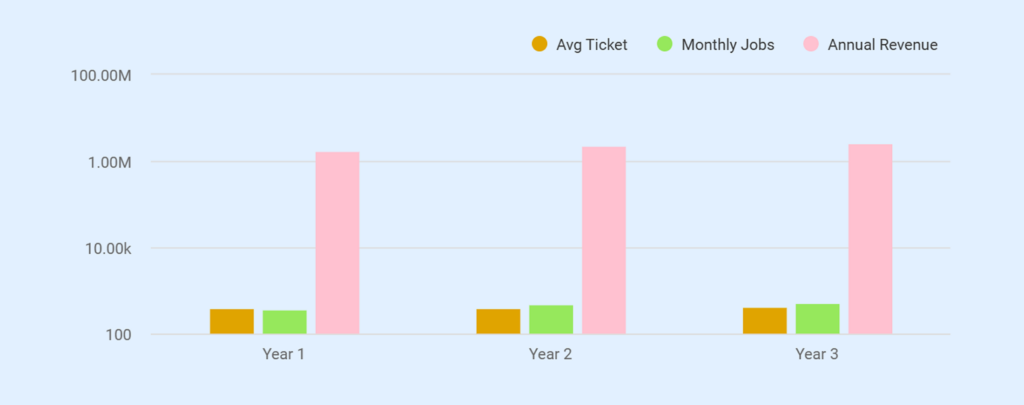Click the 100.00M y-axis label
The height and width of the screenshot is (405, 1024).
pyautogui.click(x=100, y=75)
